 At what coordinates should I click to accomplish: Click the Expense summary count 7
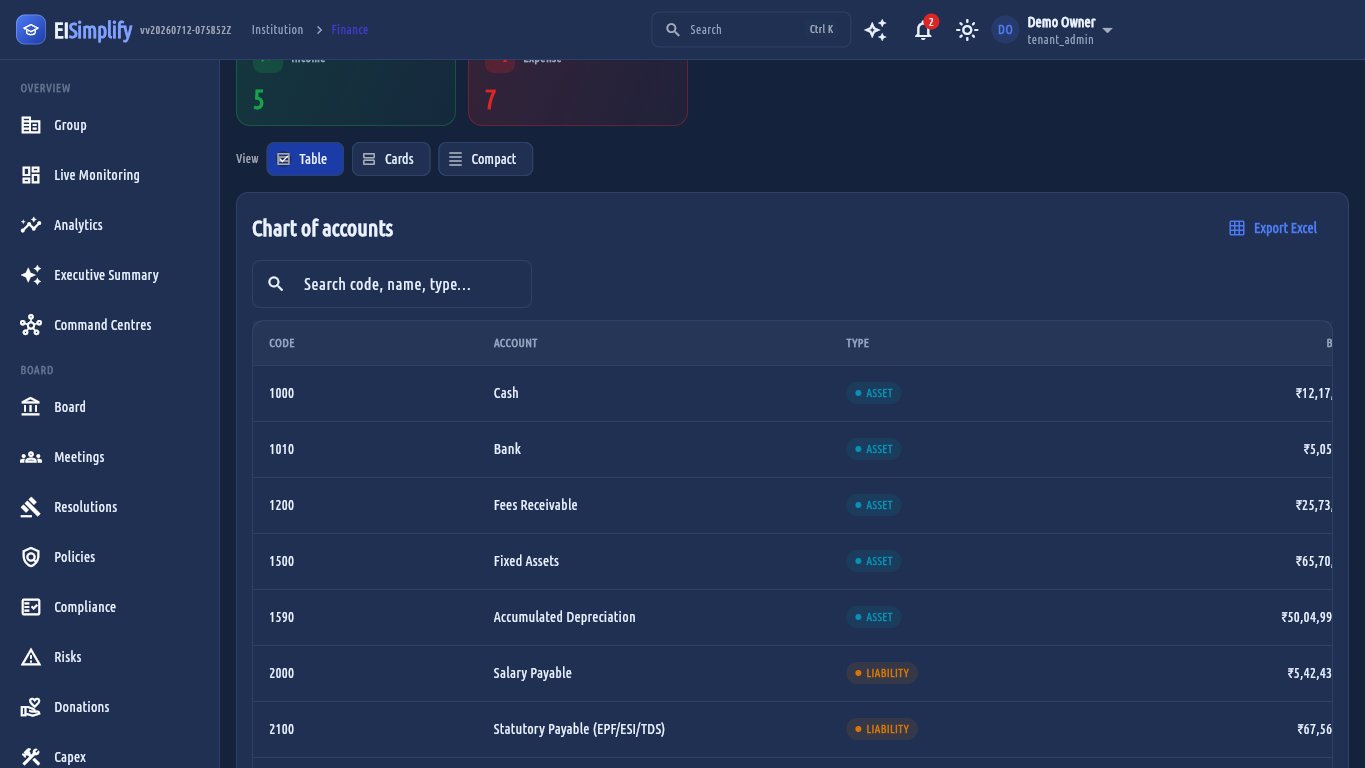(x=491, y=100)
